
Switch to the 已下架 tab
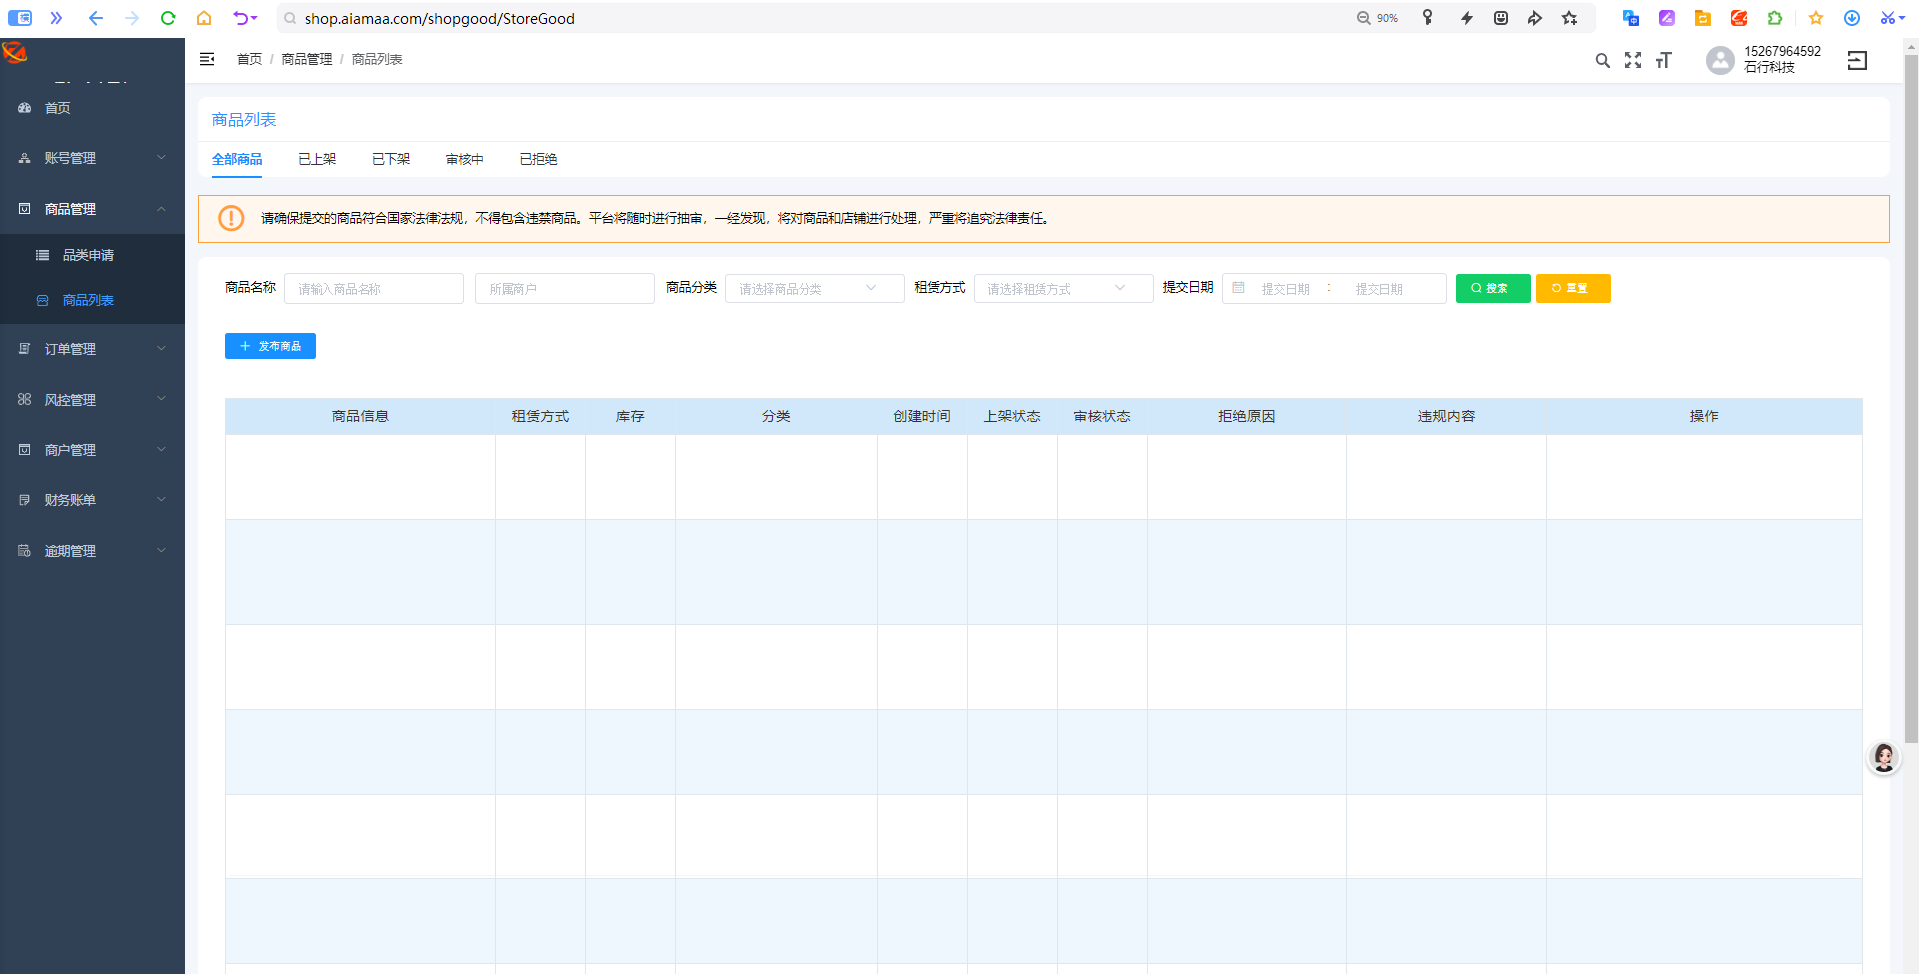pyautogui.click(x=391, y=160)
